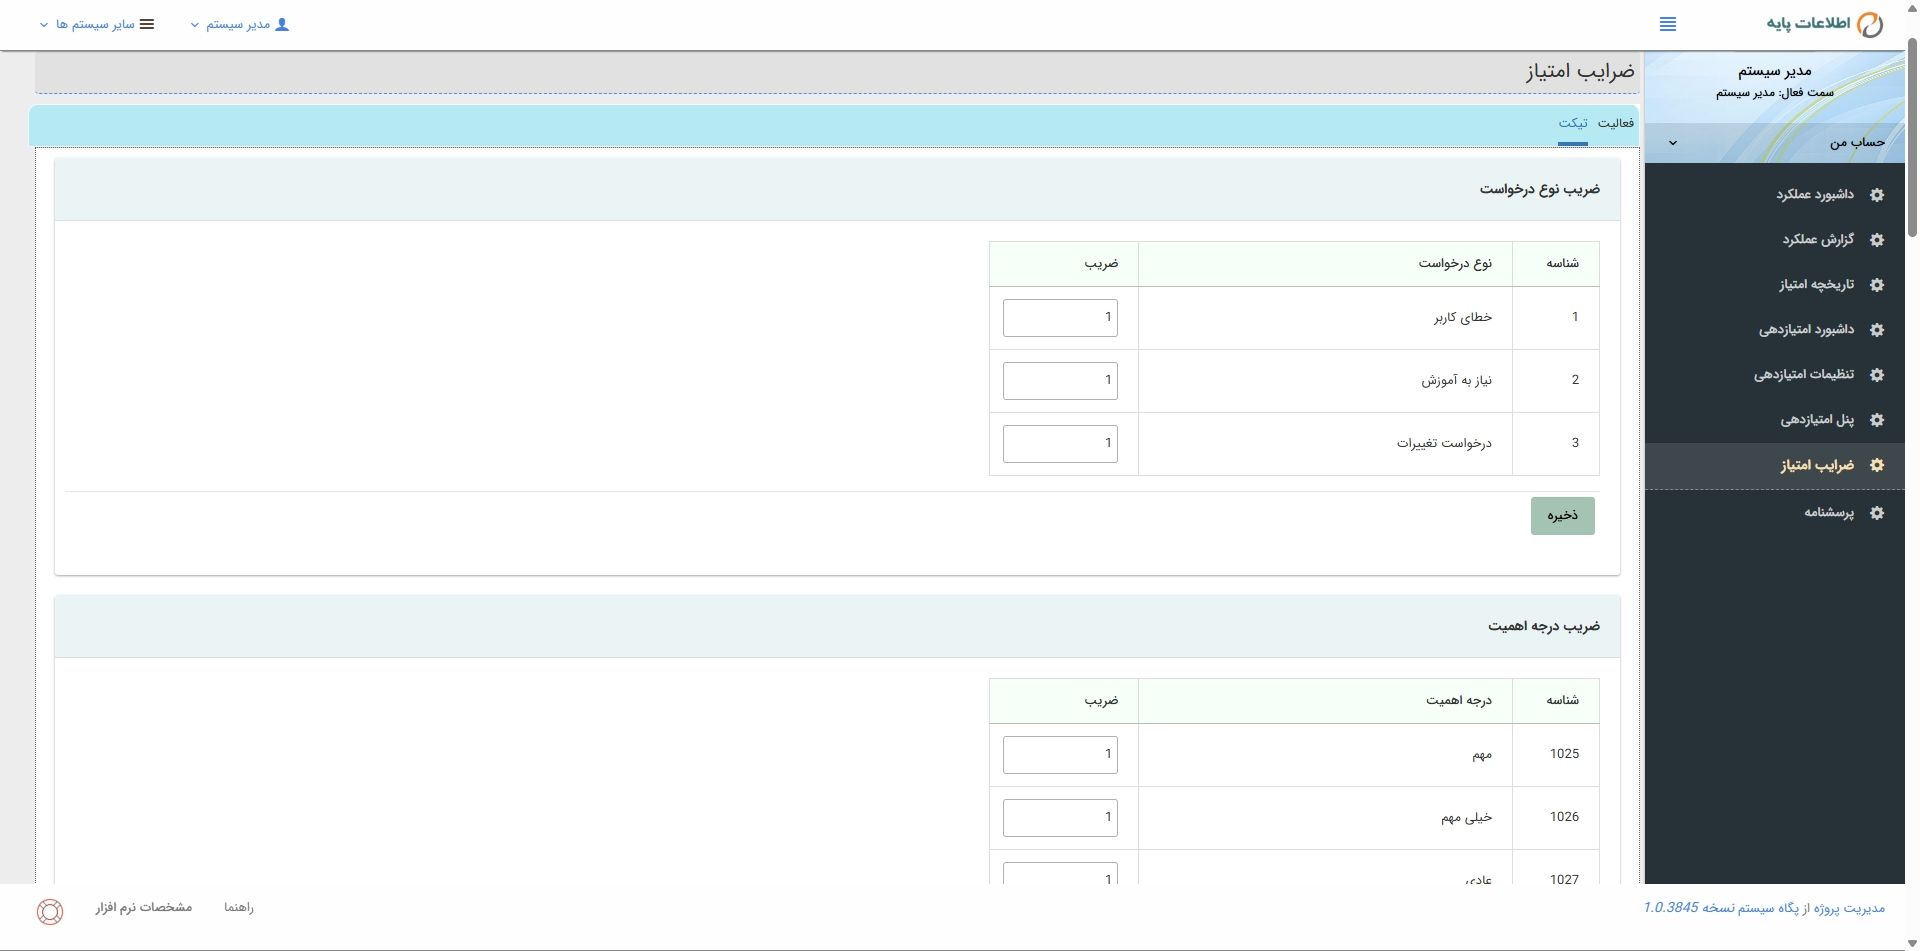Click the lifebuoy support icon in footer

coord(50,911)
